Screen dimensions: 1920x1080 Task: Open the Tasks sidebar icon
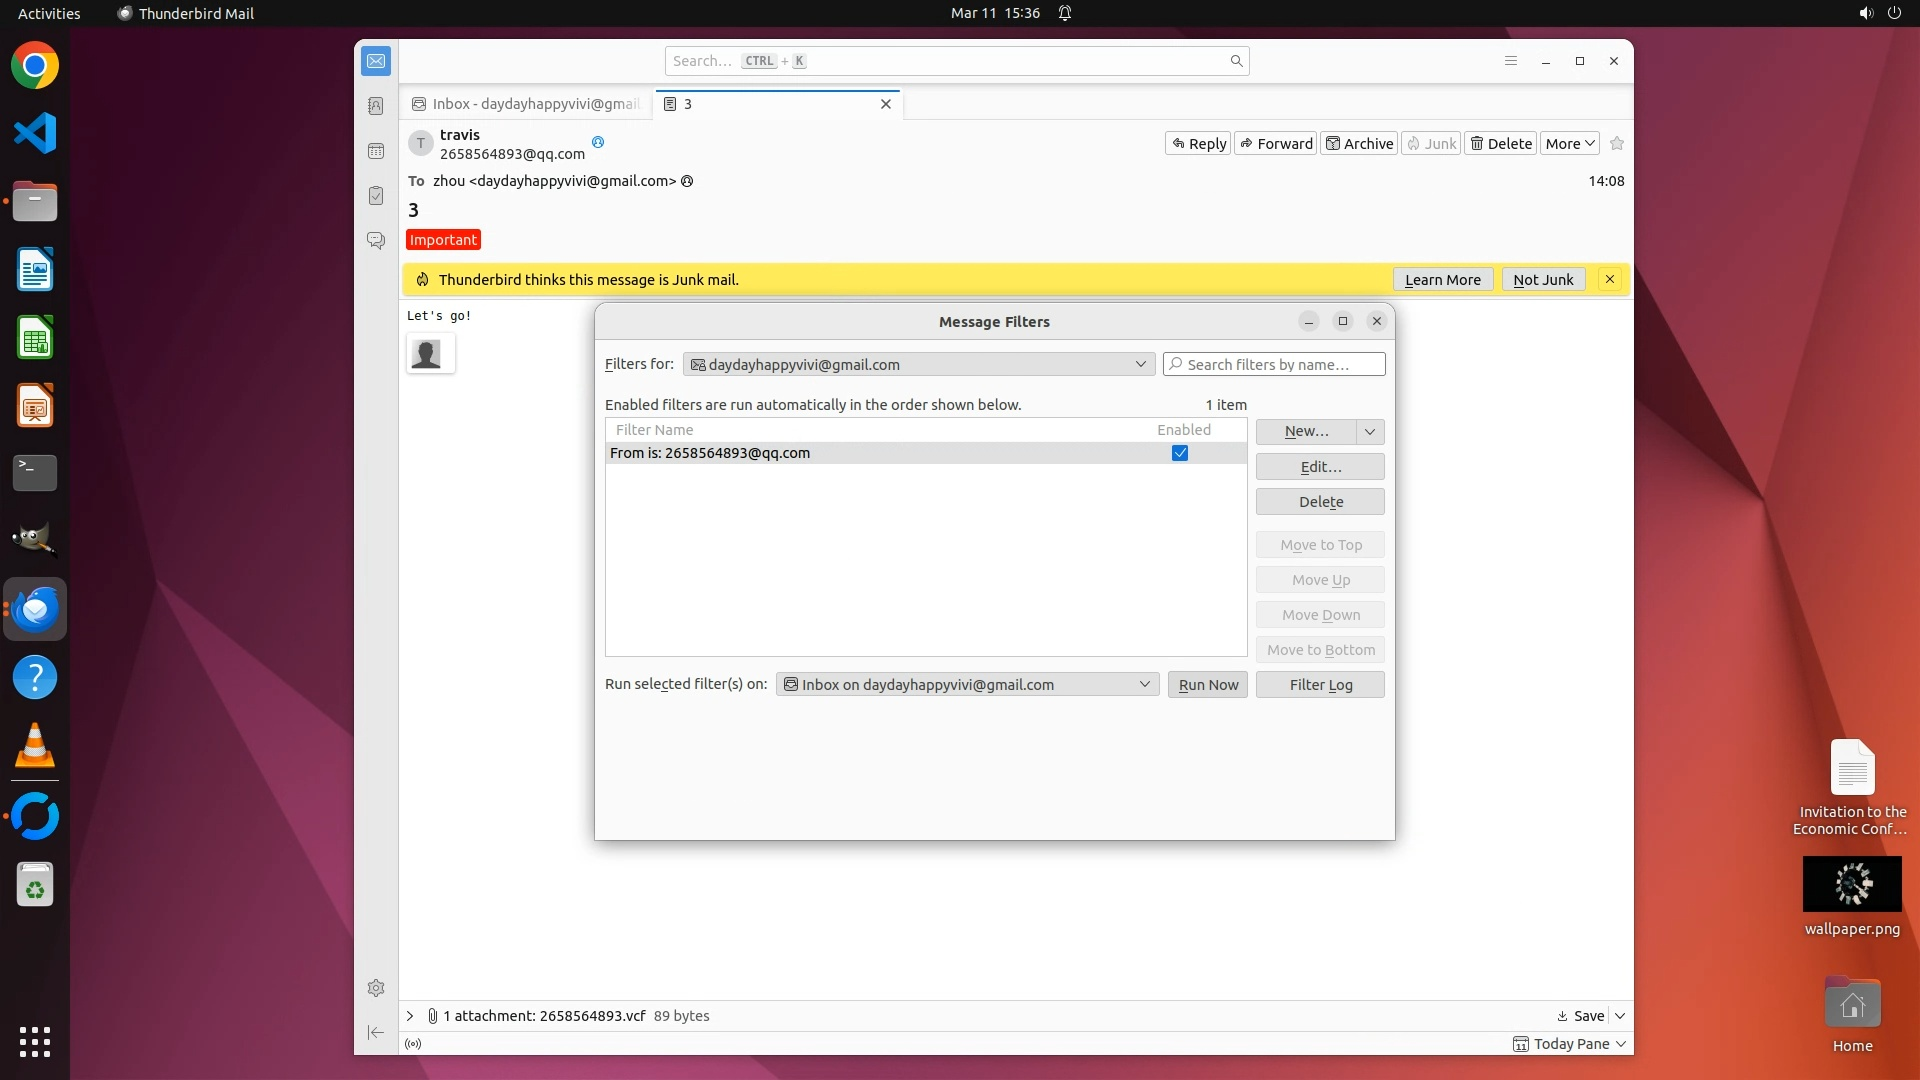point(376,196)
